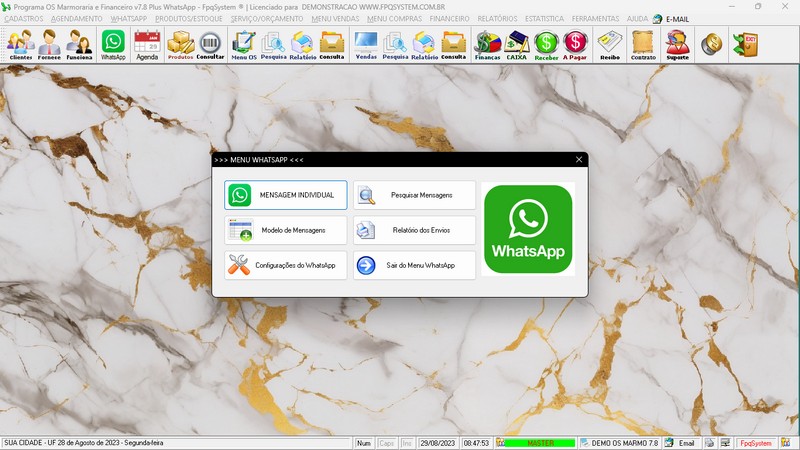Click Pesquisa icon right of Vendas

coord(395,44)
